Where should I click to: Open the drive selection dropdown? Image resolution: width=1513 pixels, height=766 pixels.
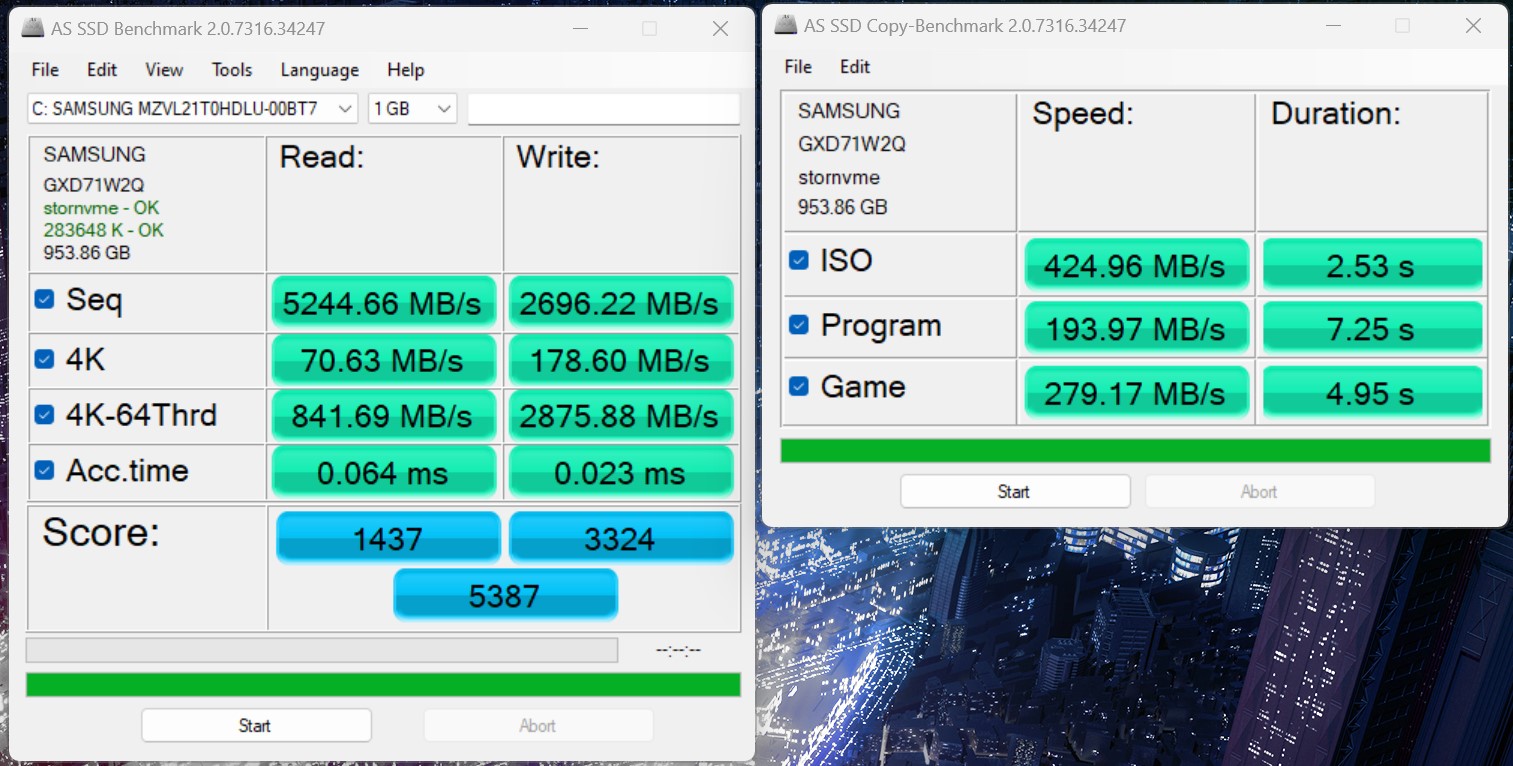pyautogui.click(x=192, y=109)
